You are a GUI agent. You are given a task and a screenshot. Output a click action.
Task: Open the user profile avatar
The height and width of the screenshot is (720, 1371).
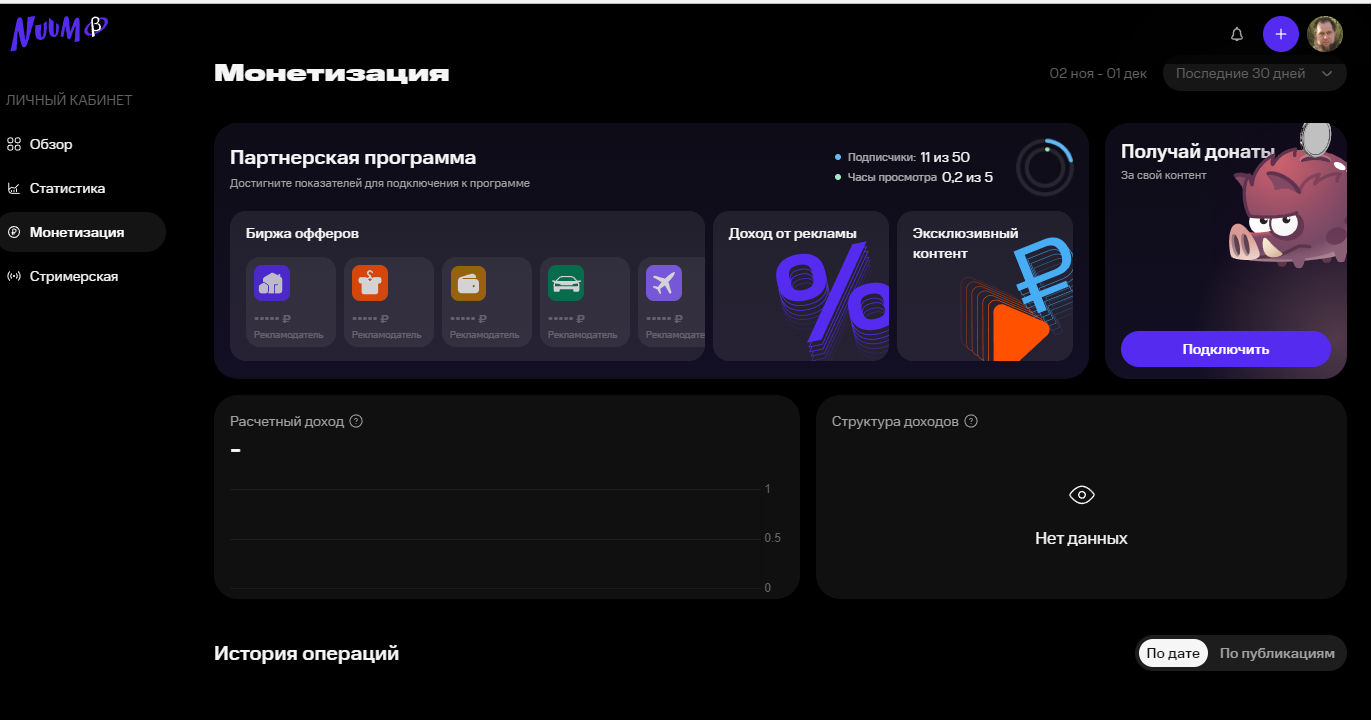click(x=1325, y=34)
